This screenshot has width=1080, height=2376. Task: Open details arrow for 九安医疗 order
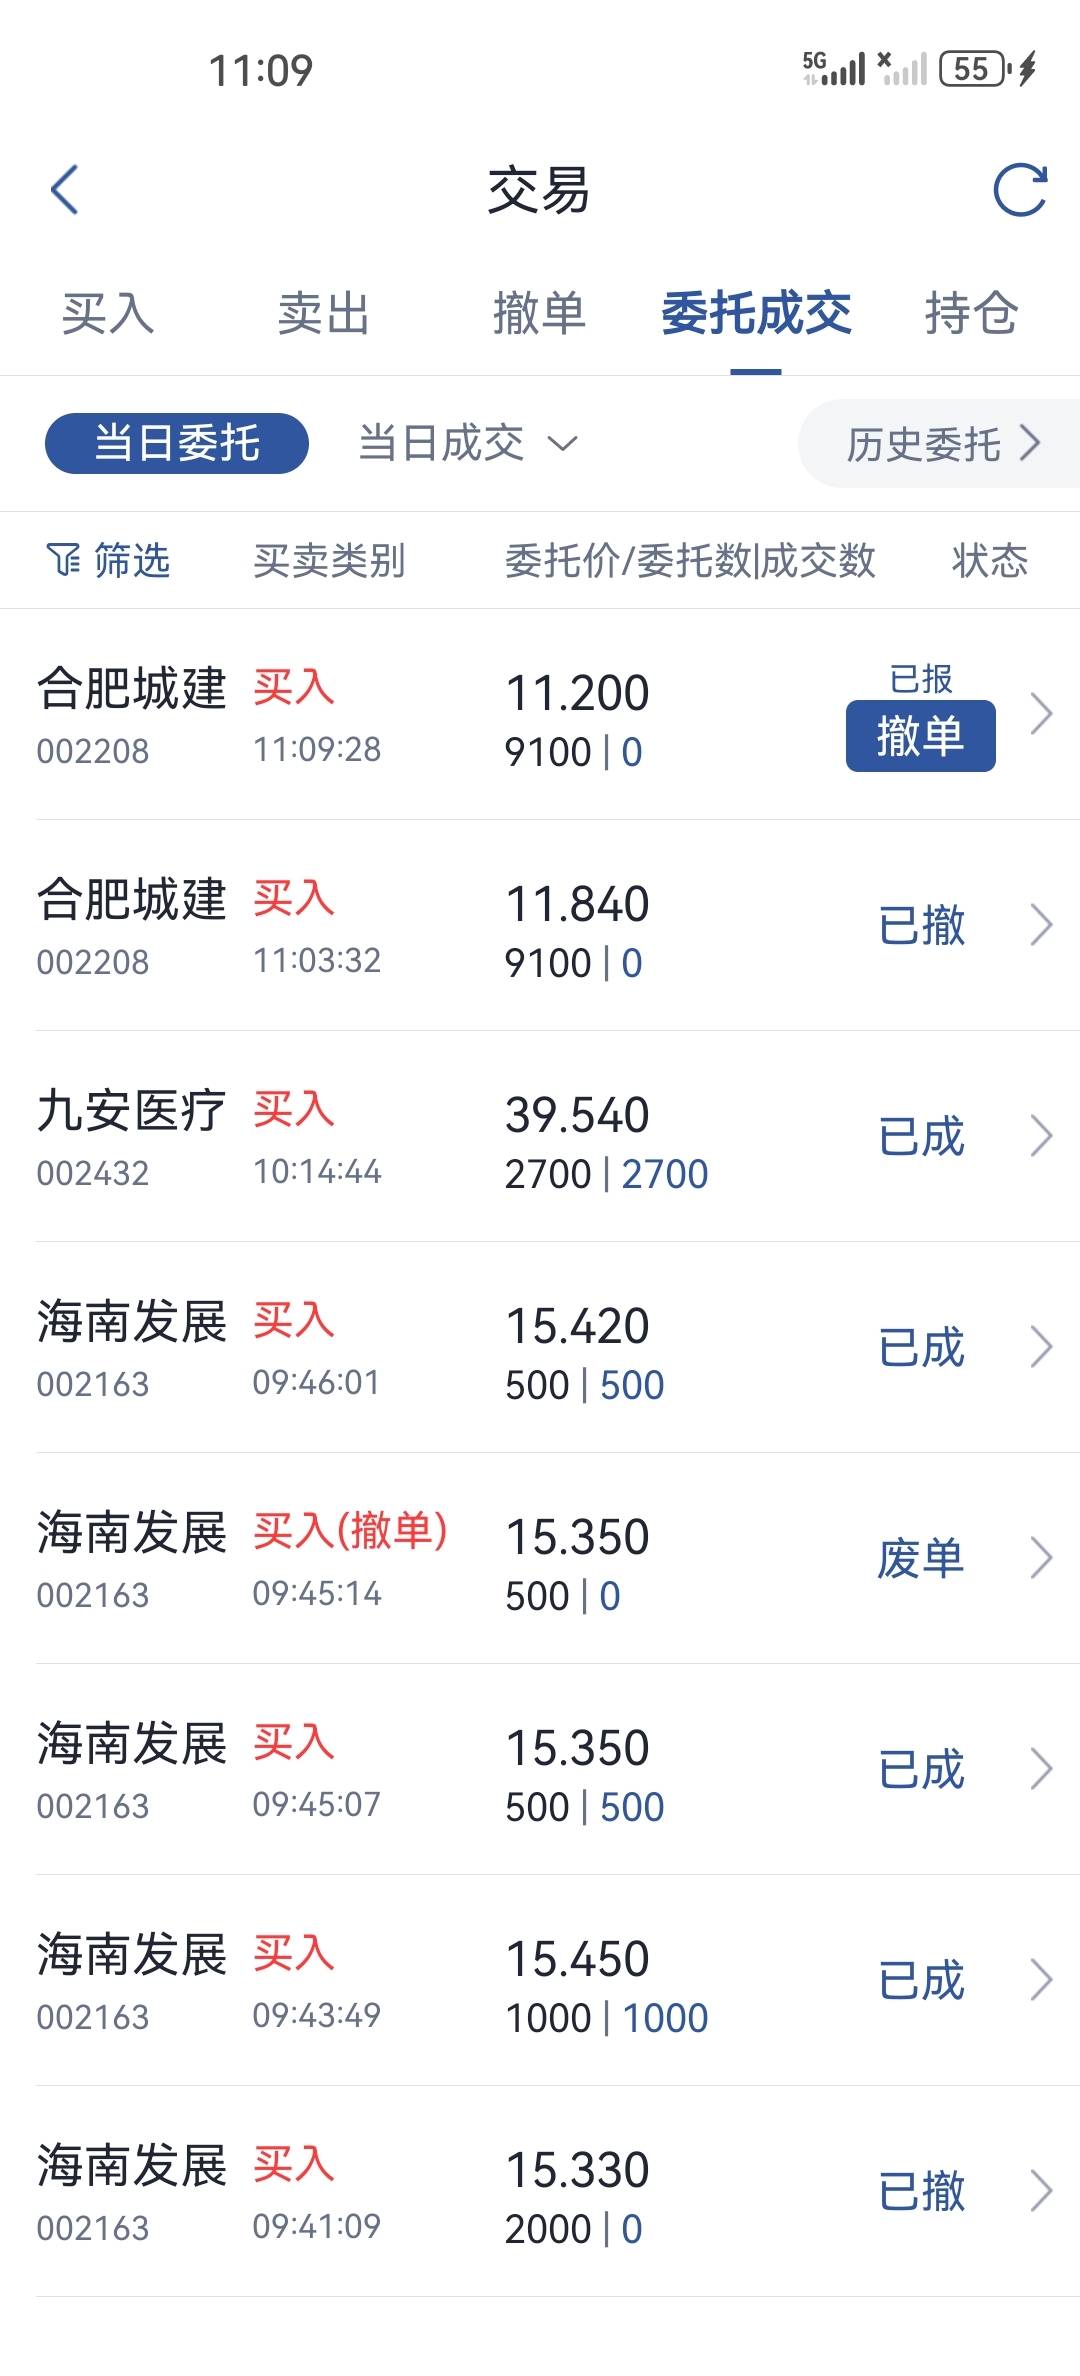1041,1137
